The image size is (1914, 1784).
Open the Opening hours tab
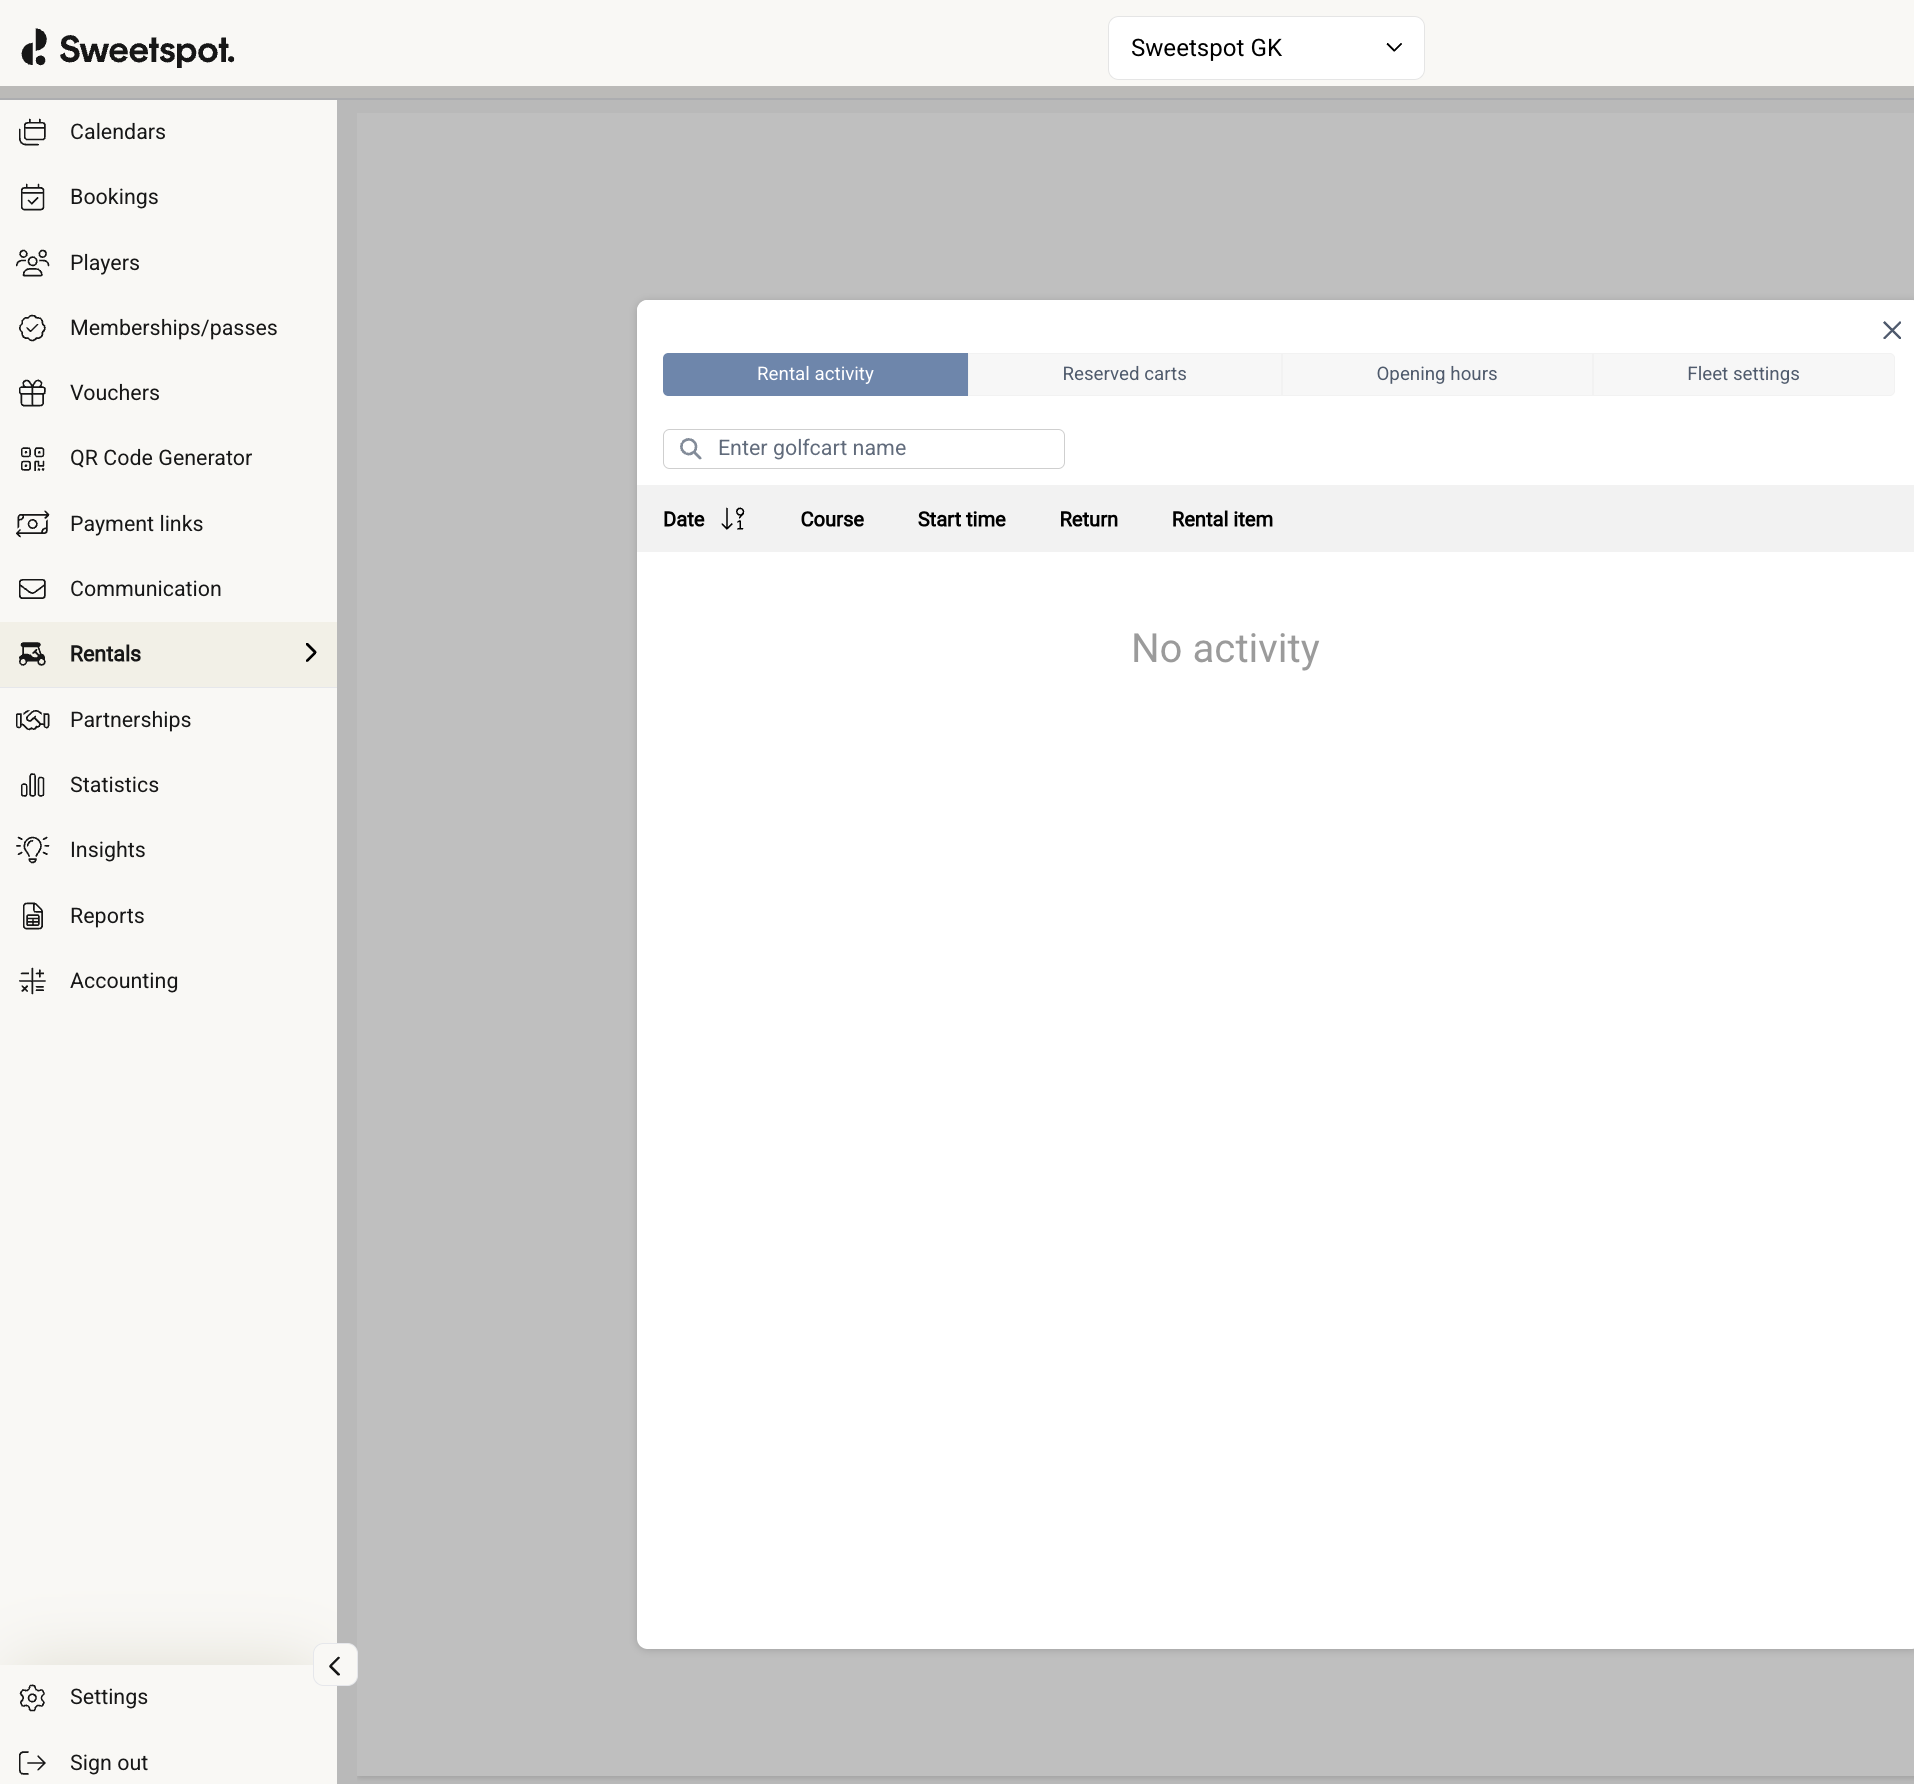point(1437,374)
